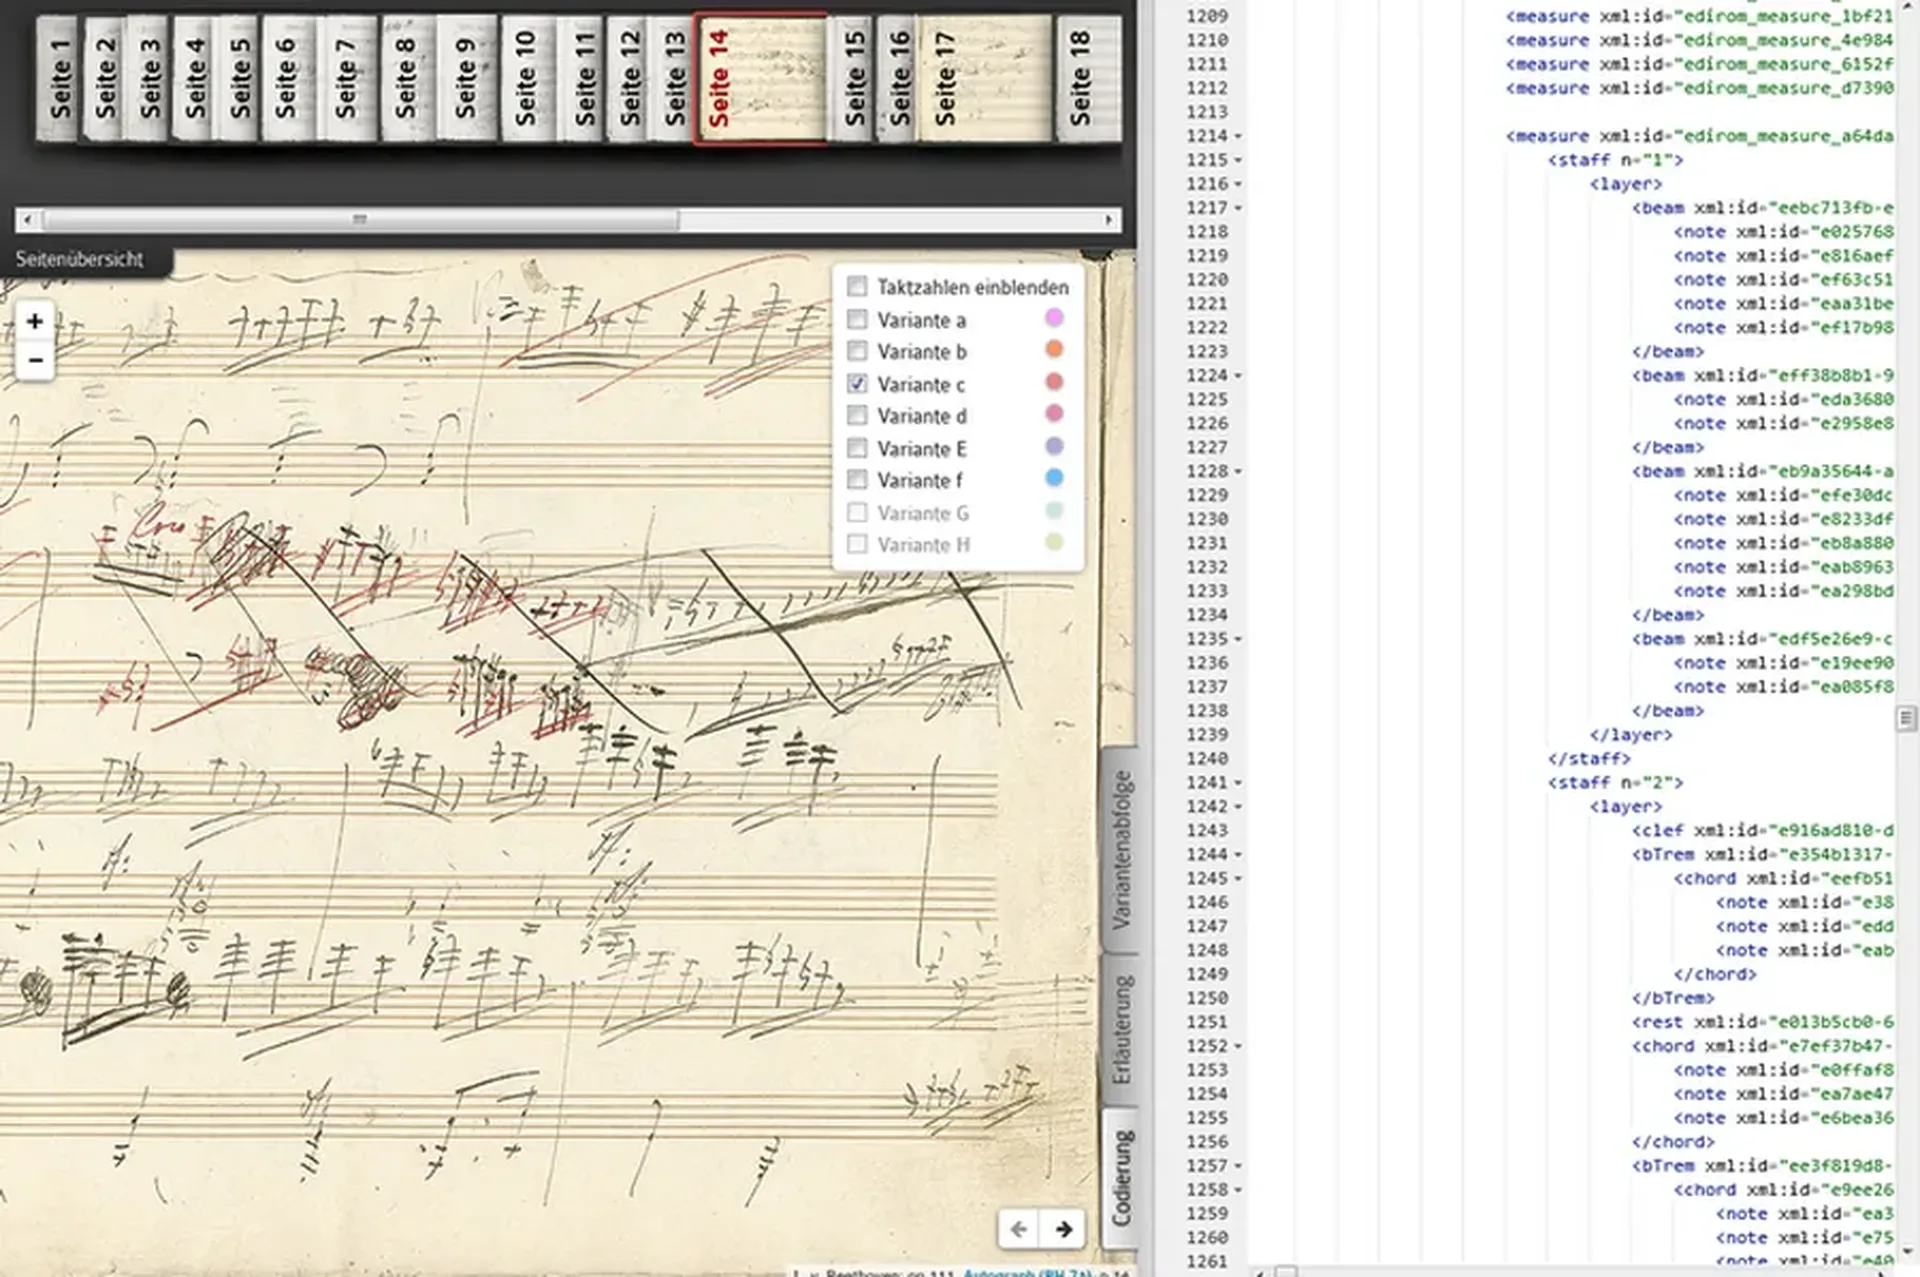Select the Codierung side tab
The image size is (1920, 1277).
(x=1121, y=1177)
